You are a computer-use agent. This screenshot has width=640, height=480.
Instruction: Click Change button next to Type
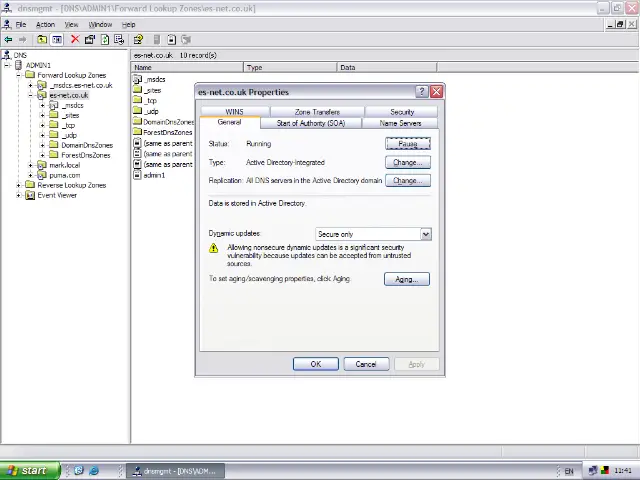tap(408, 162)
